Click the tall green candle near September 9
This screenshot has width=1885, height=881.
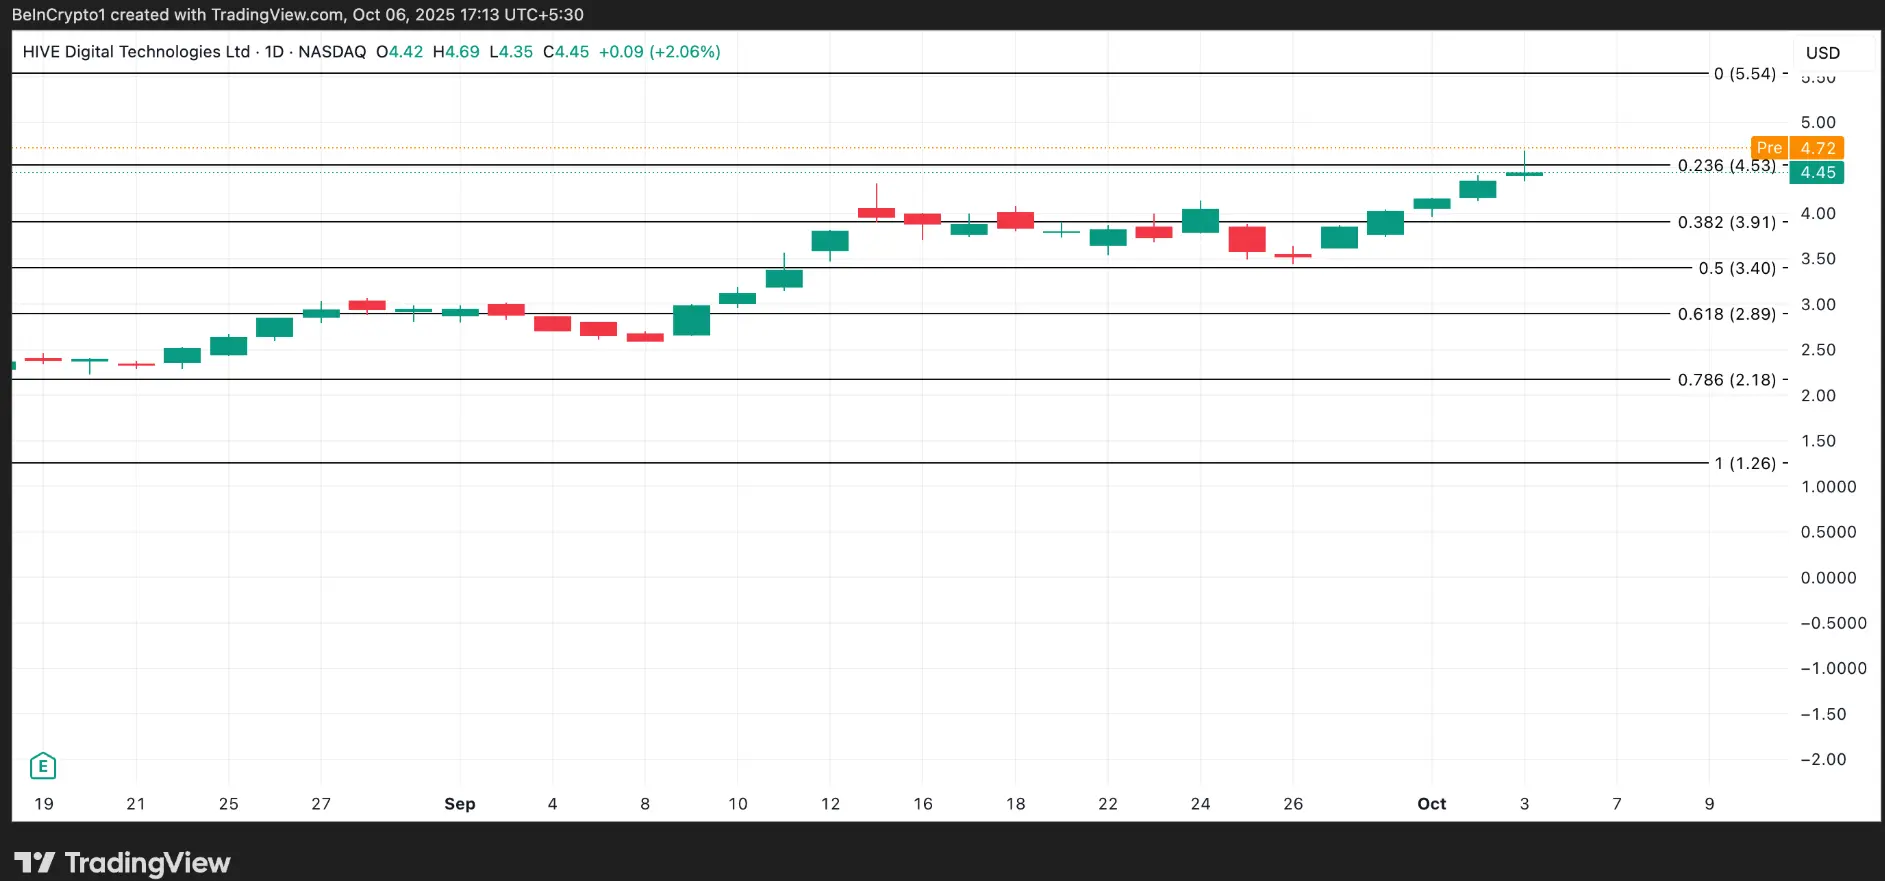(x=691, y=320)
